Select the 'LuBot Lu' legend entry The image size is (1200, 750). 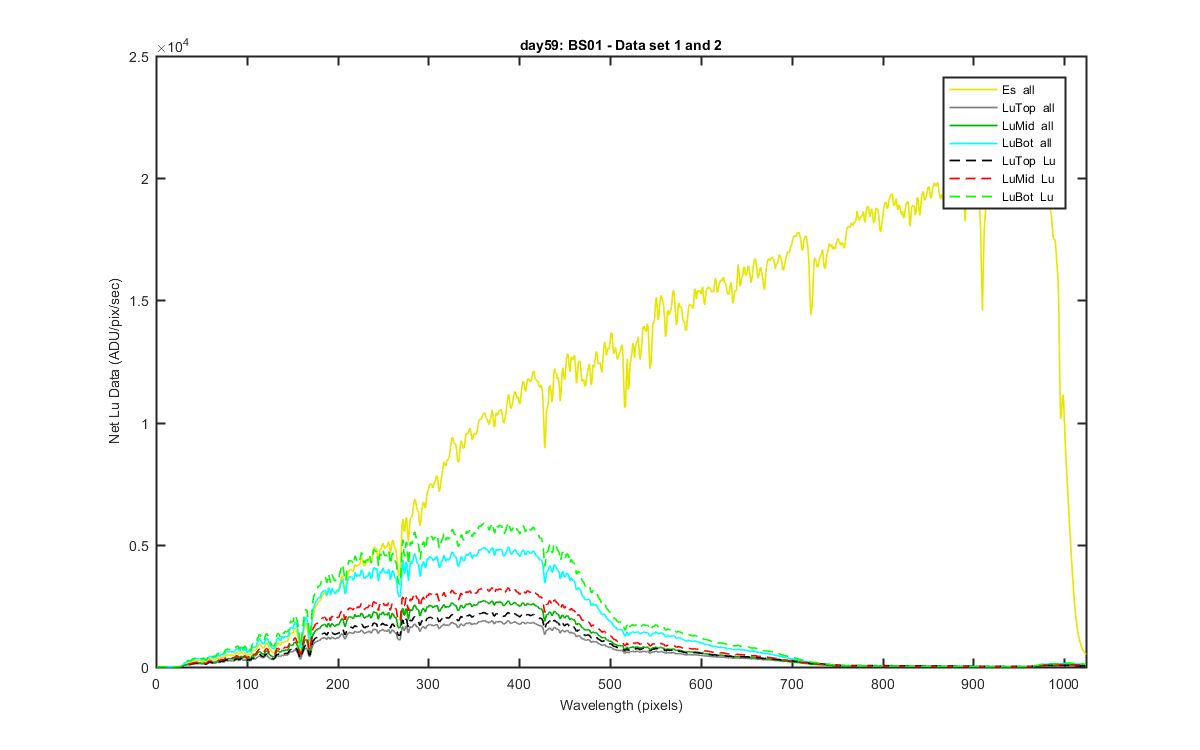1004,196
